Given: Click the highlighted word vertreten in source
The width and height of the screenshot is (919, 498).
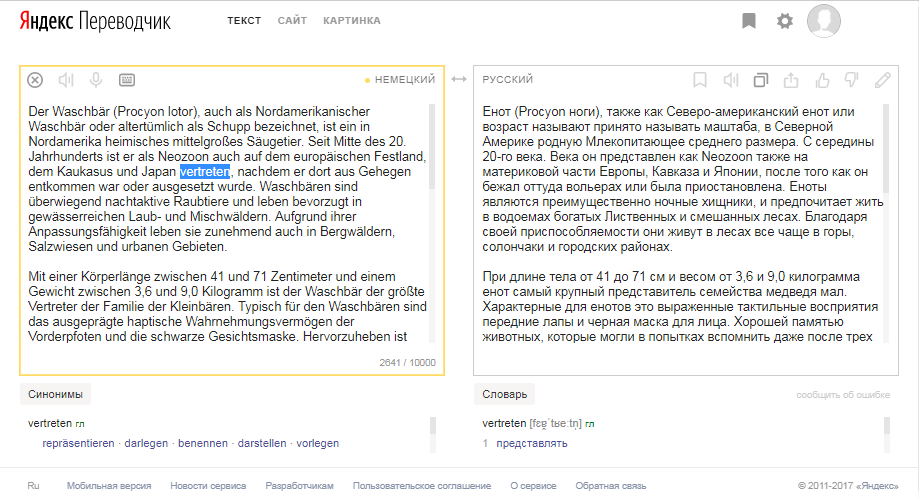Looking at the screenshot, I should (205, 172).
